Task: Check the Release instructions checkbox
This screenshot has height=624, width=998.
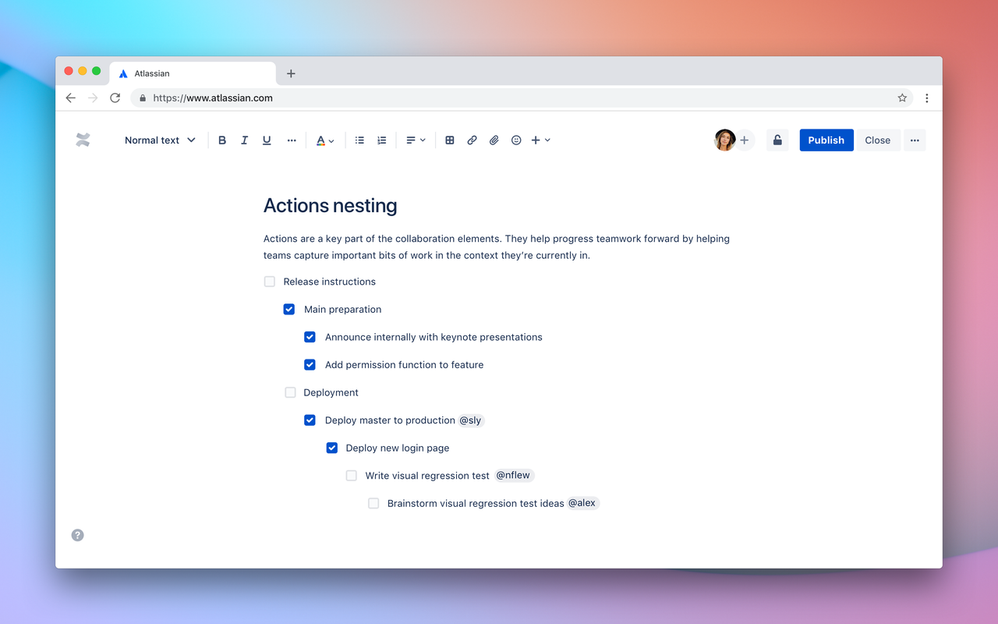Action: coord(270,281)
